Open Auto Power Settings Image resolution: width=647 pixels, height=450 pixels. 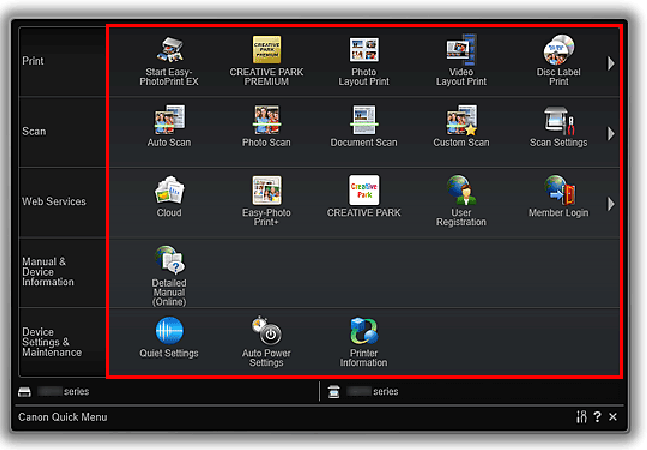267,342
